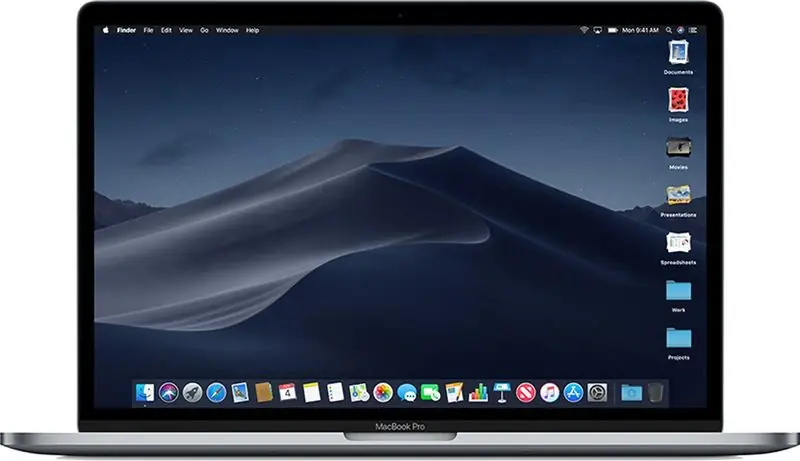Open Photos colorful flower icon in Dock

point(383,393)
